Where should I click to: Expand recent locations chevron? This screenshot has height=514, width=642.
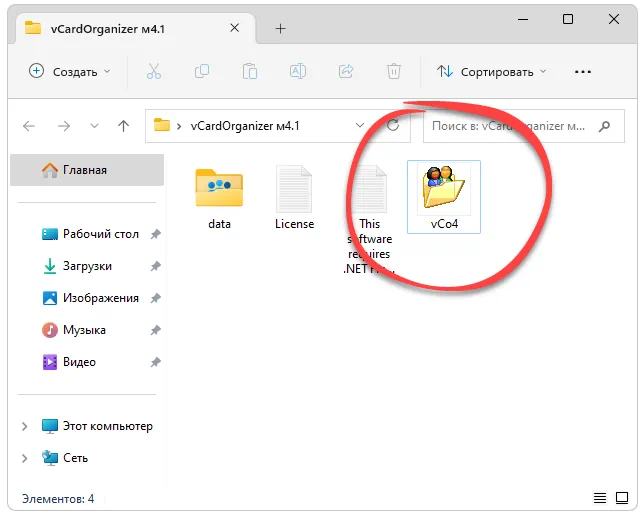[x=95, y=126]
